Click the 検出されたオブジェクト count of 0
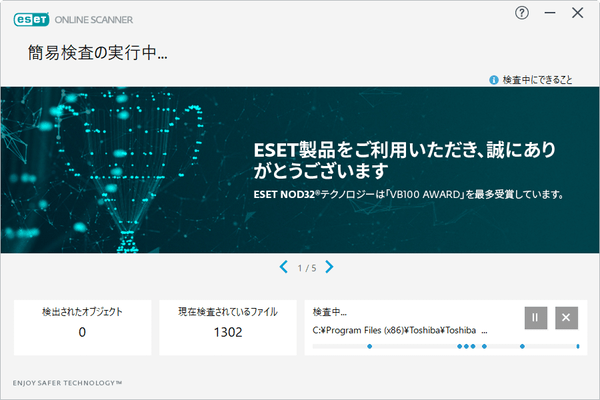Screen dimensions: 600x400 point(82,332)
